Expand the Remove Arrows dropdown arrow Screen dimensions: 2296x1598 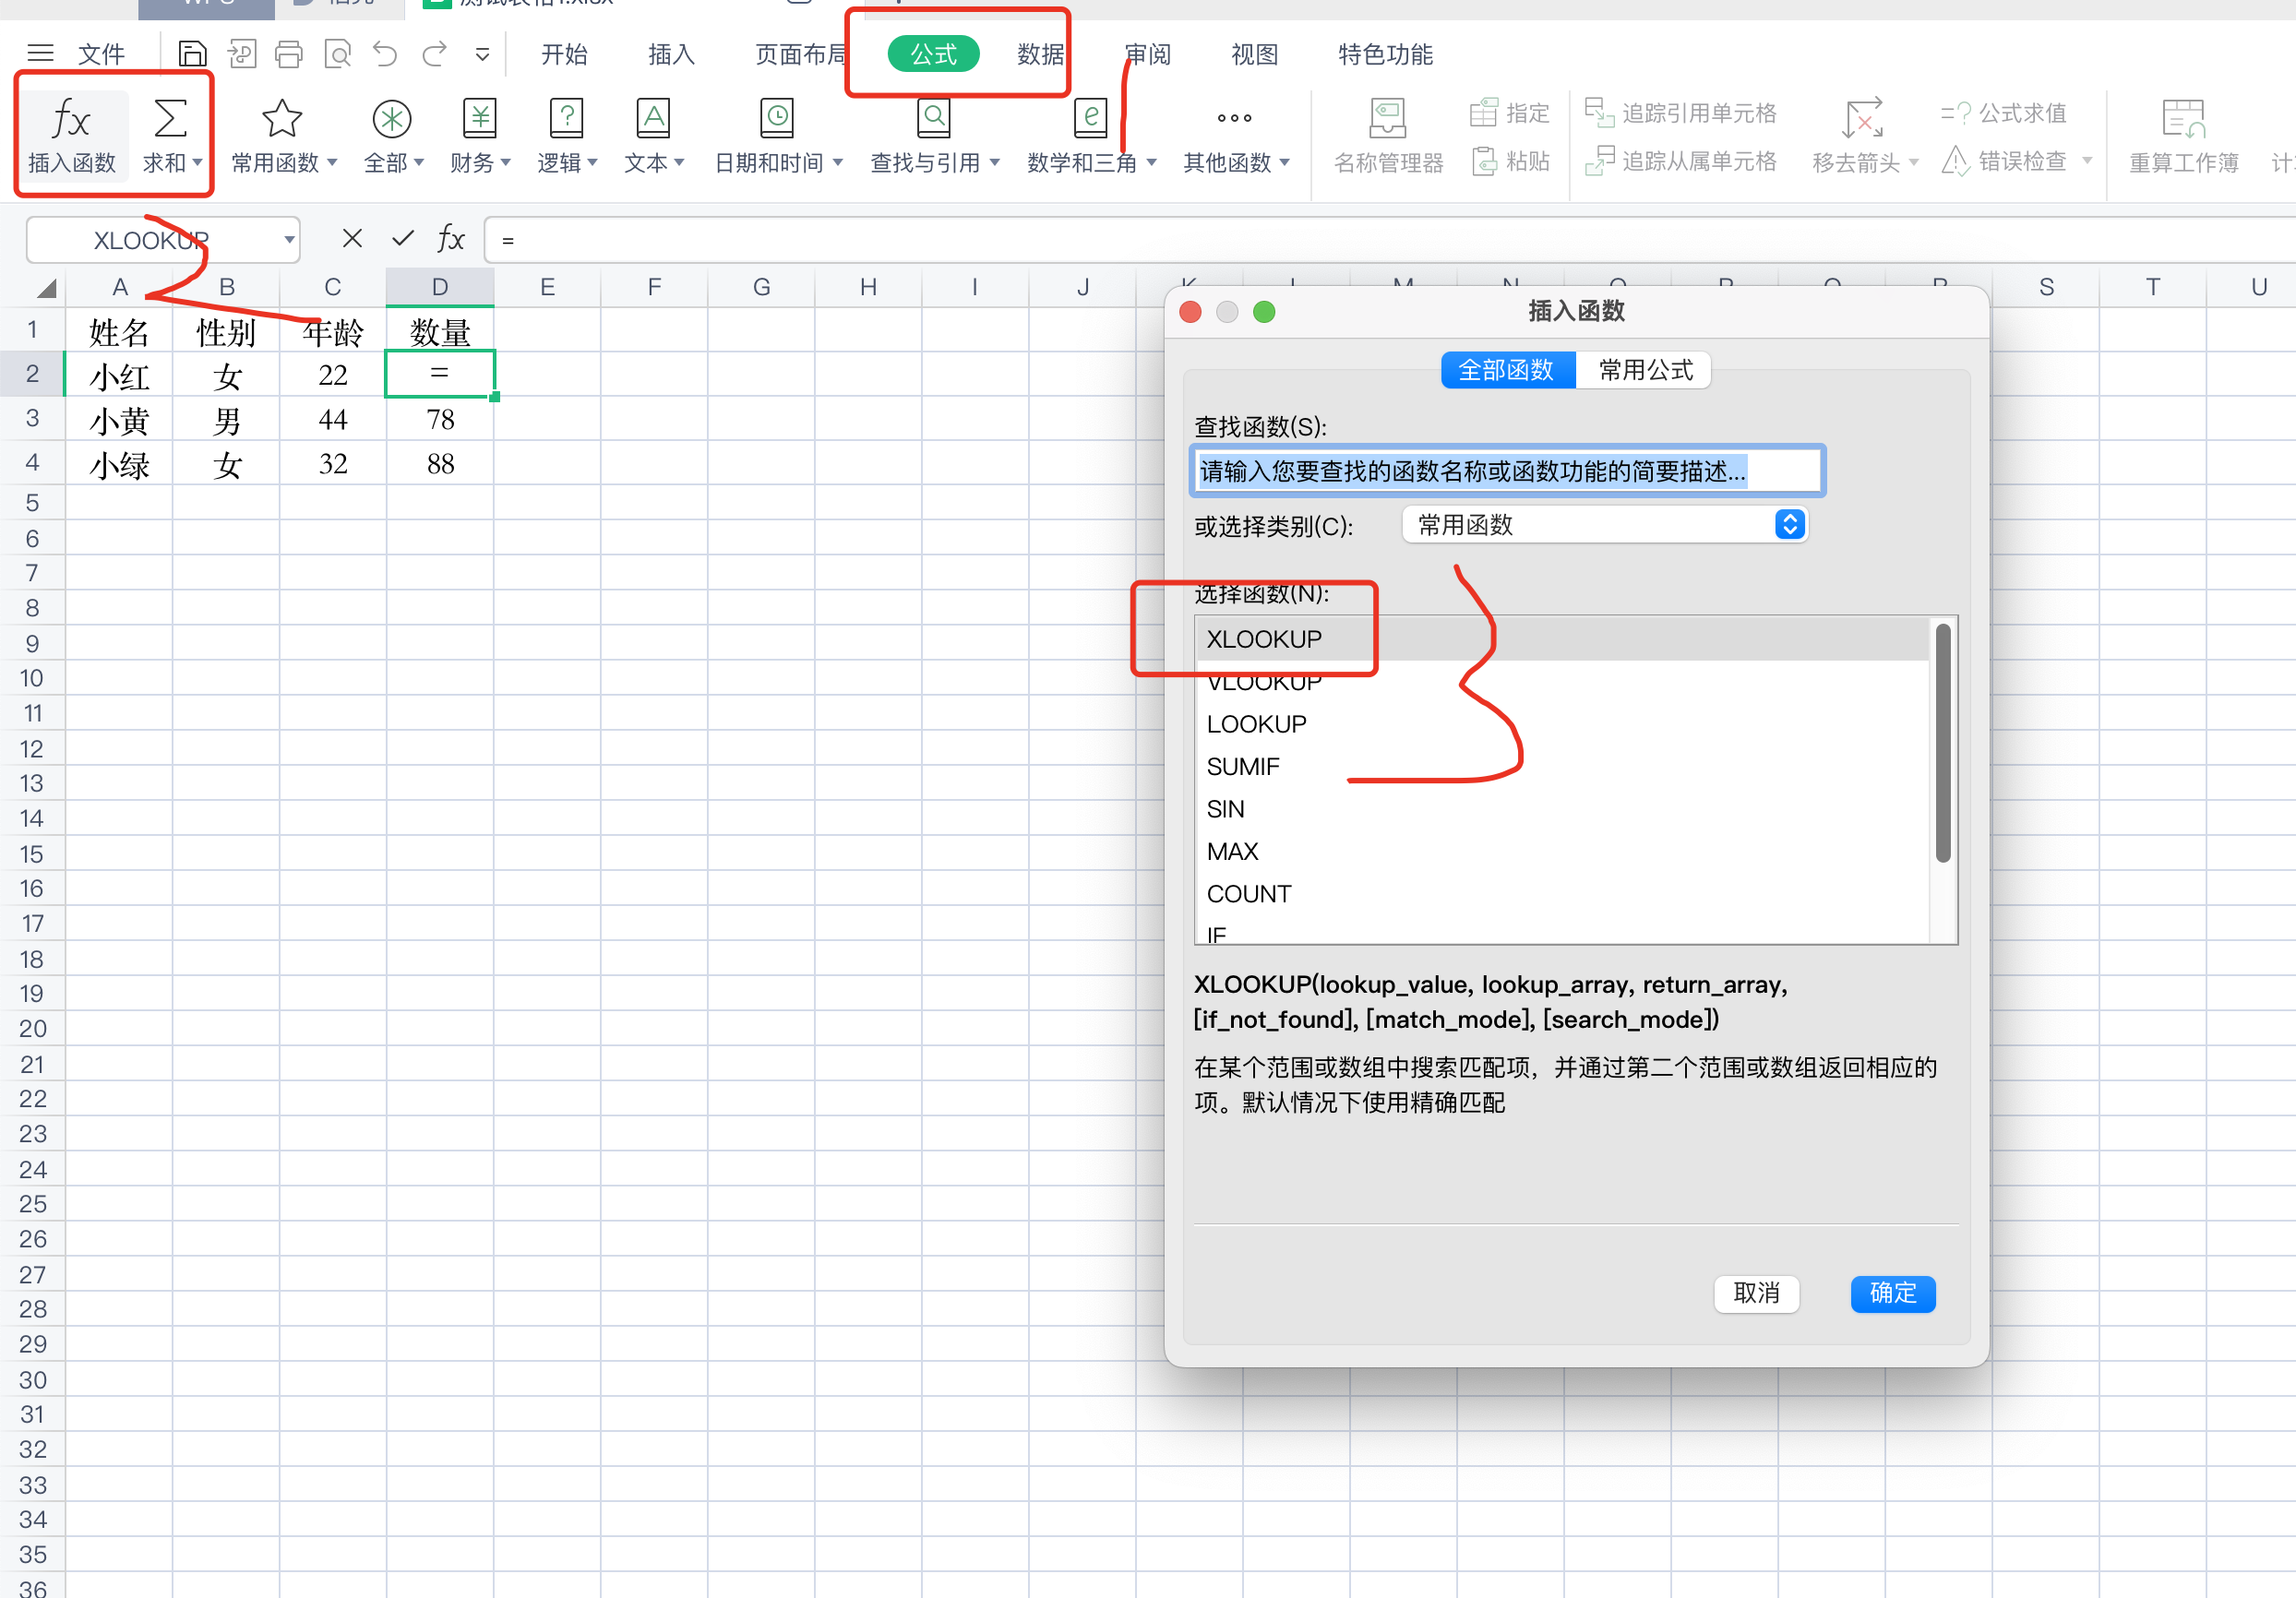pos(1913,162)
